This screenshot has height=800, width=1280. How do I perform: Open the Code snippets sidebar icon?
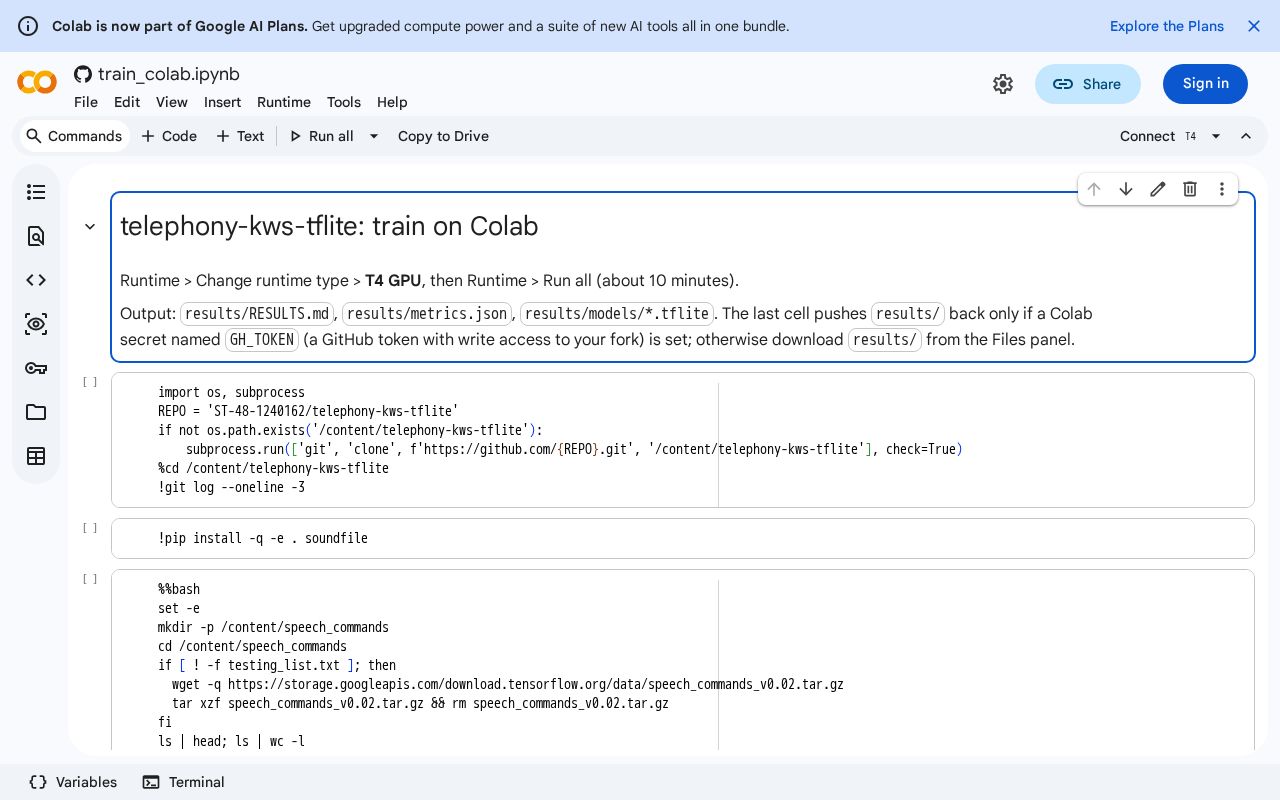(x=36, y=280)
